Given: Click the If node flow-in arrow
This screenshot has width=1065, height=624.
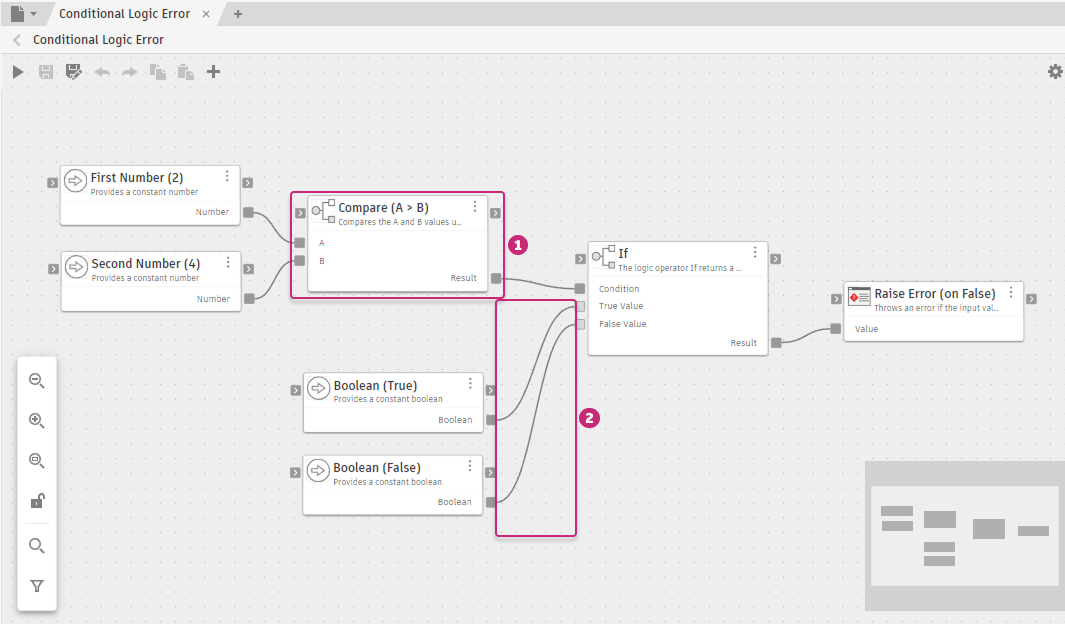Looking at the screenshot, I should tap(580, 259).
